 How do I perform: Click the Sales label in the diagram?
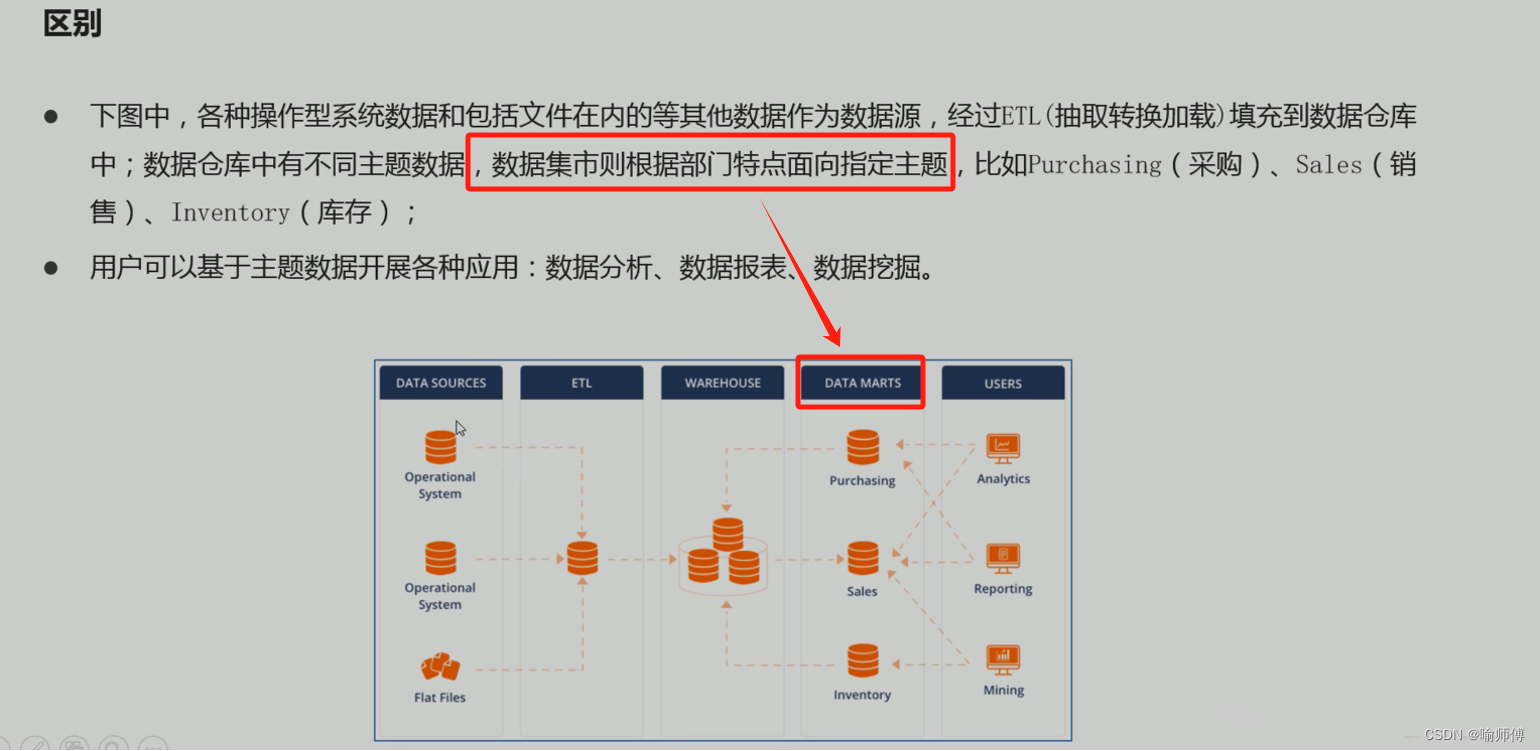pyautogui.click(x=862, y=591)
